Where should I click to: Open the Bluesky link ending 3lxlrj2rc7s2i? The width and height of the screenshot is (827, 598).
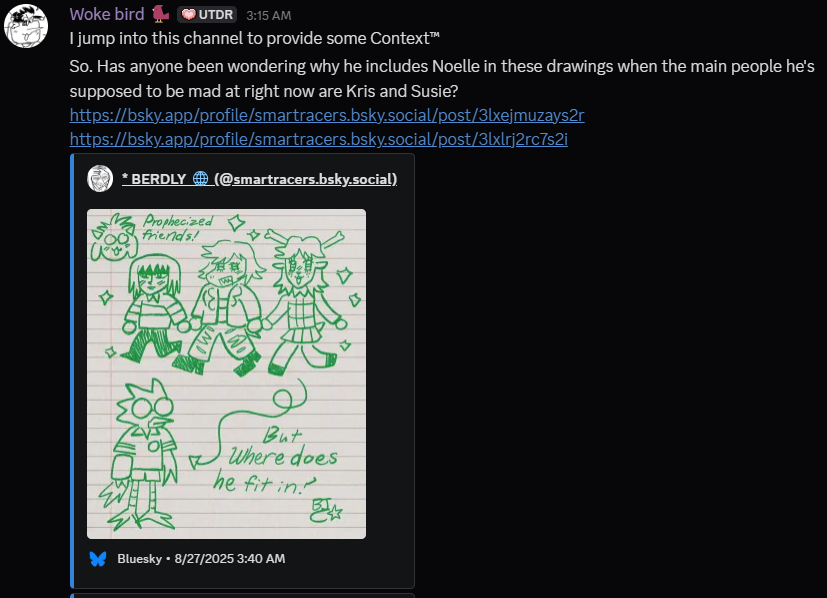[x=318, y=139]
